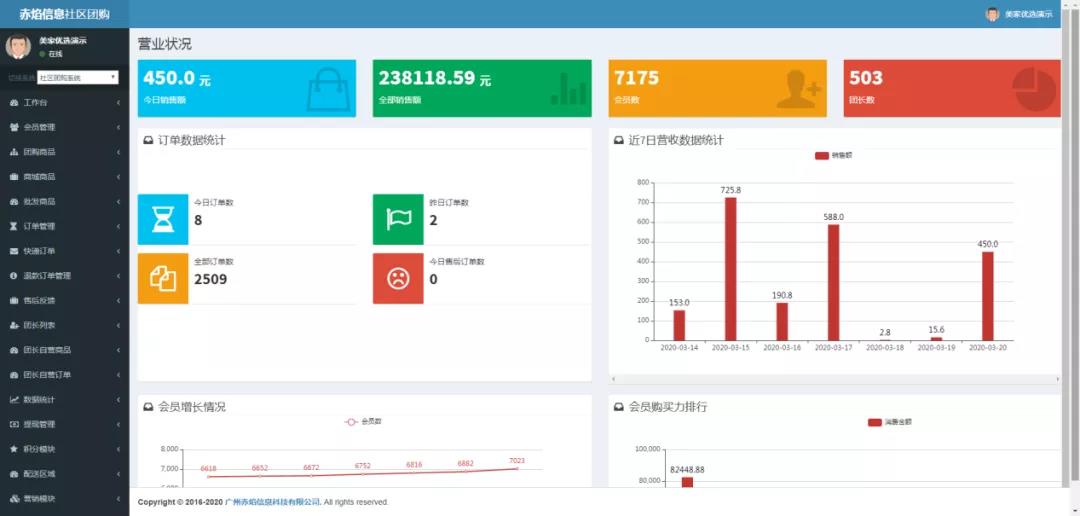
Task: Toggle the 会员数 legend in the member growth chart
Action: click(363, 422)
